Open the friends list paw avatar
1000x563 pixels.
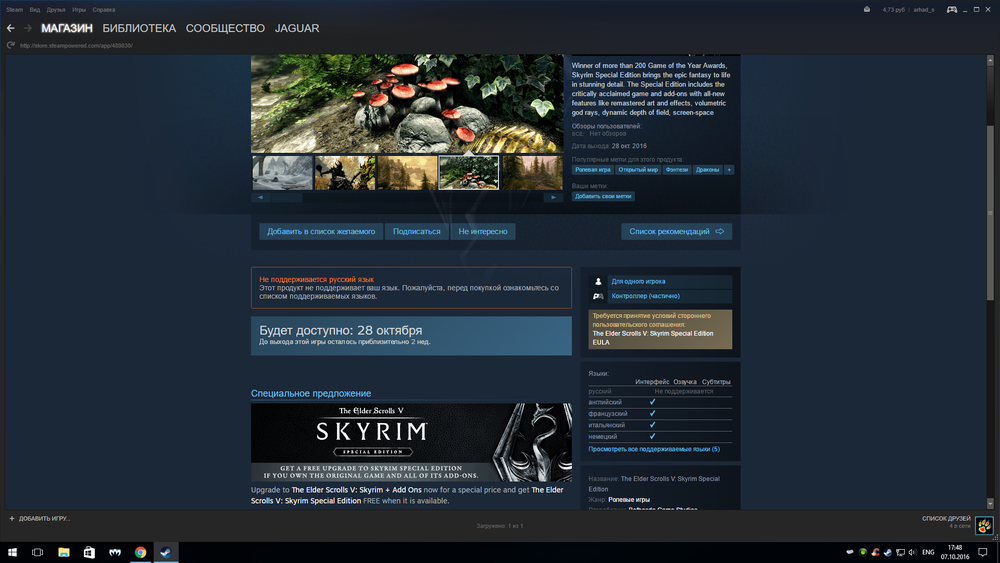984,525
